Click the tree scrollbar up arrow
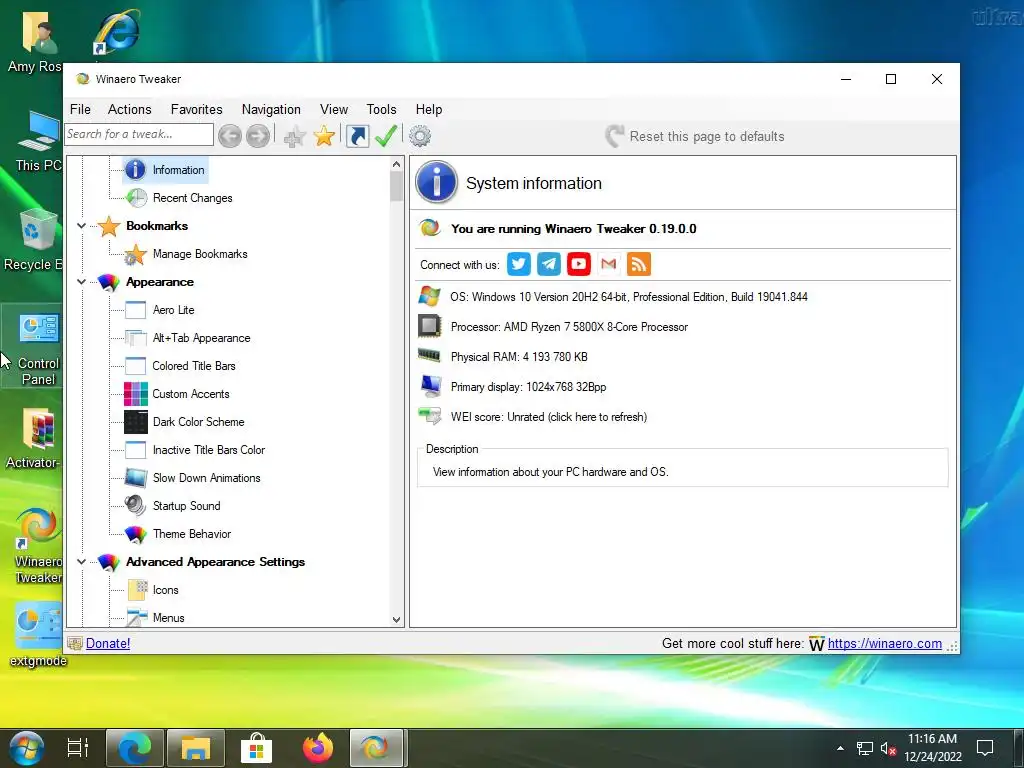 396,165
